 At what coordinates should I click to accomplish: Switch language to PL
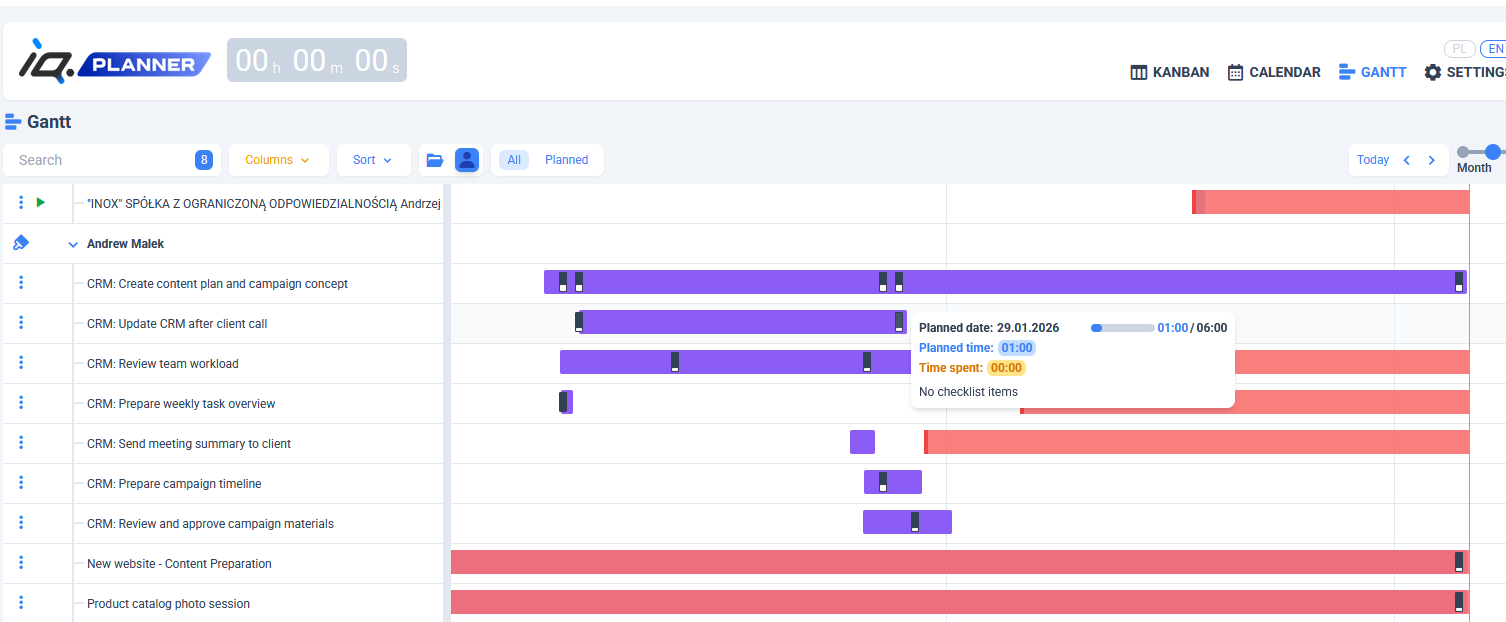tap(1459, 49)
